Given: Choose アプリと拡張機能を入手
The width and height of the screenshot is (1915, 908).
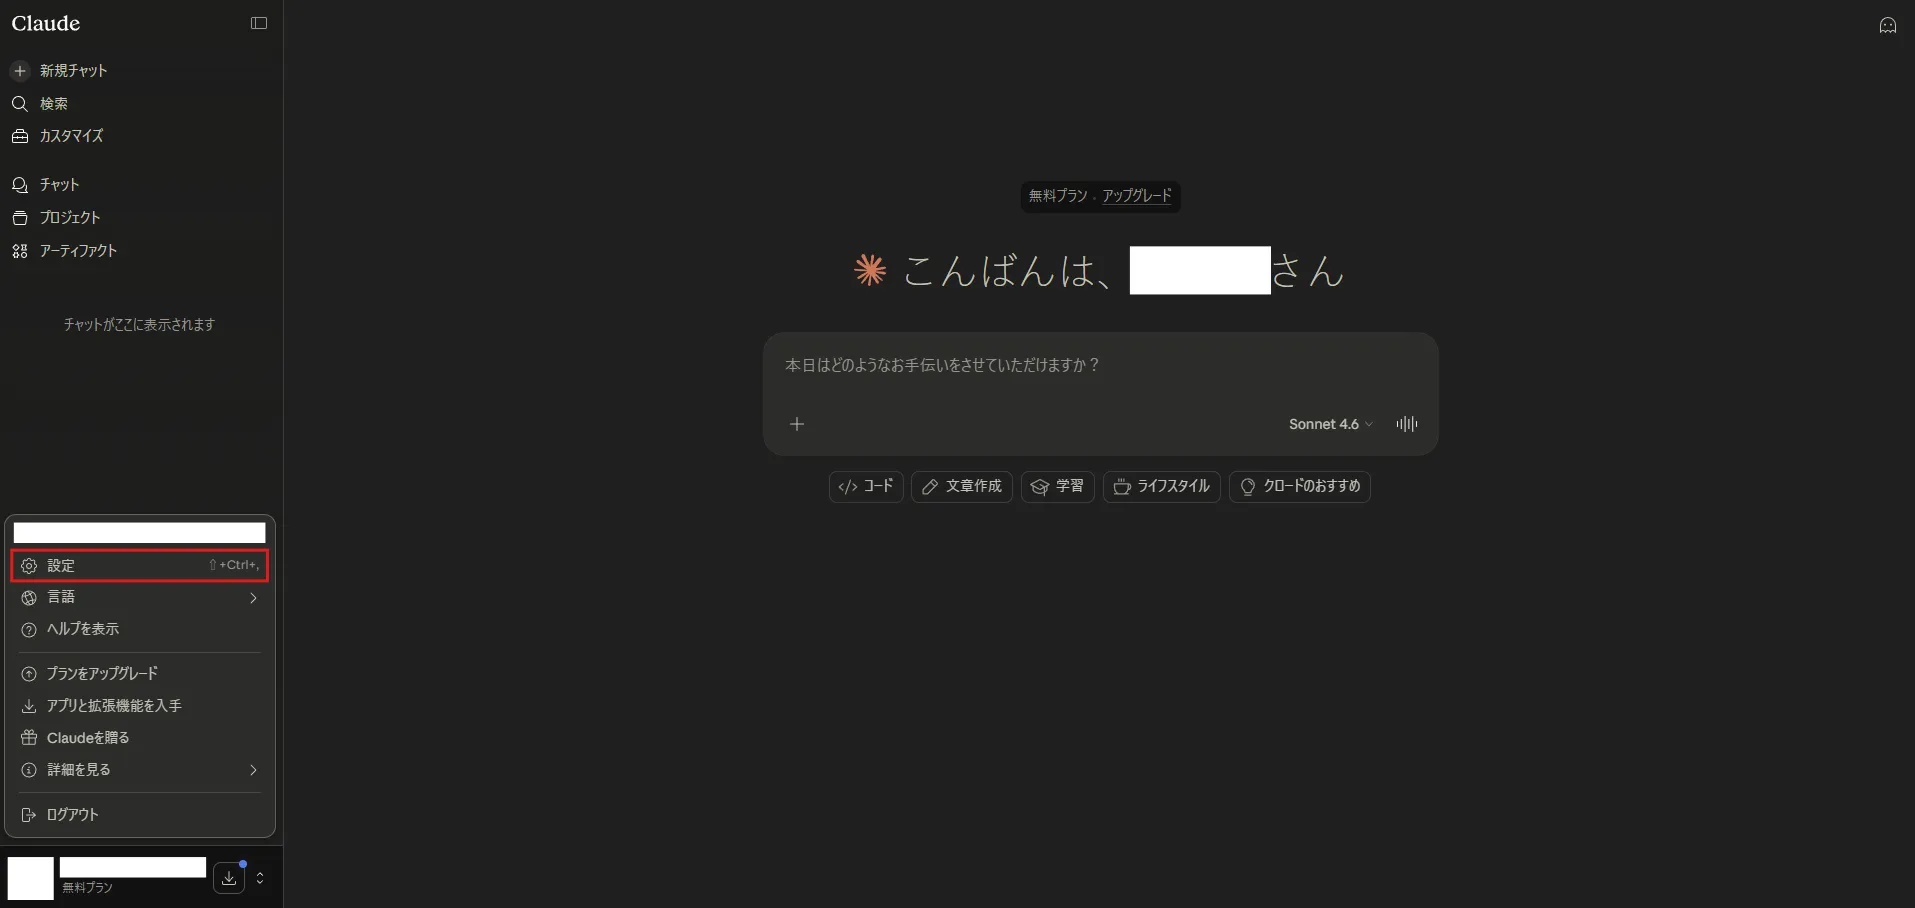Looking at the screenshot, I should (140, 706).
